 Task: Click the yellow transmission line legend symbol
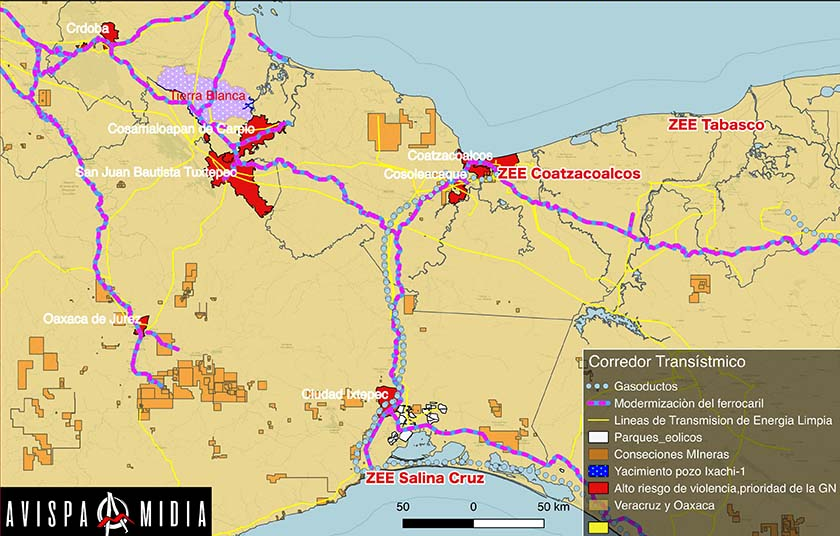tap(597, 420)
